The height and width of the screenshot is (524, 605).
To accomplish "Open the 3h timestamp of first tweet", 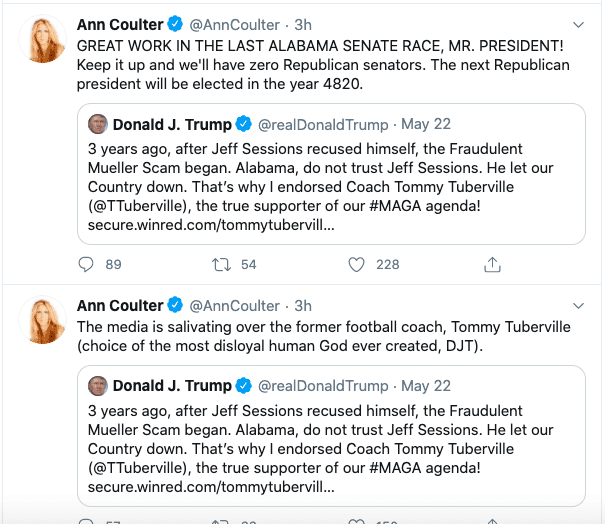I will pos(303,24).
